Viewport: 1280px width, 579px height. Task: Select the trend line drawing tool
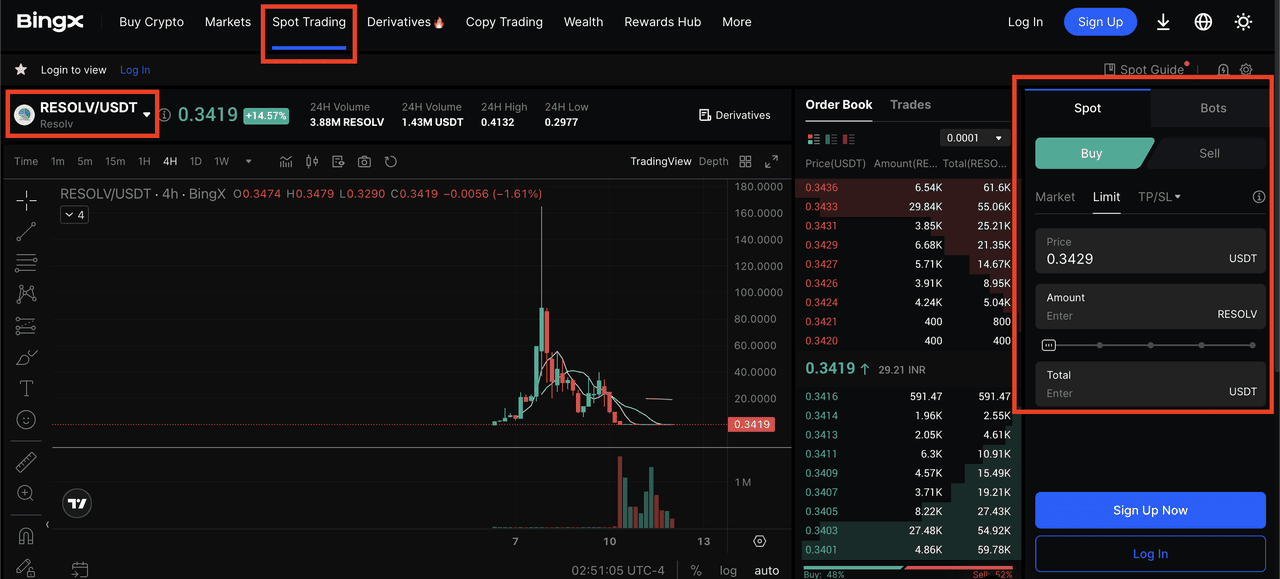pyautogui.click(x=26, y=232)
